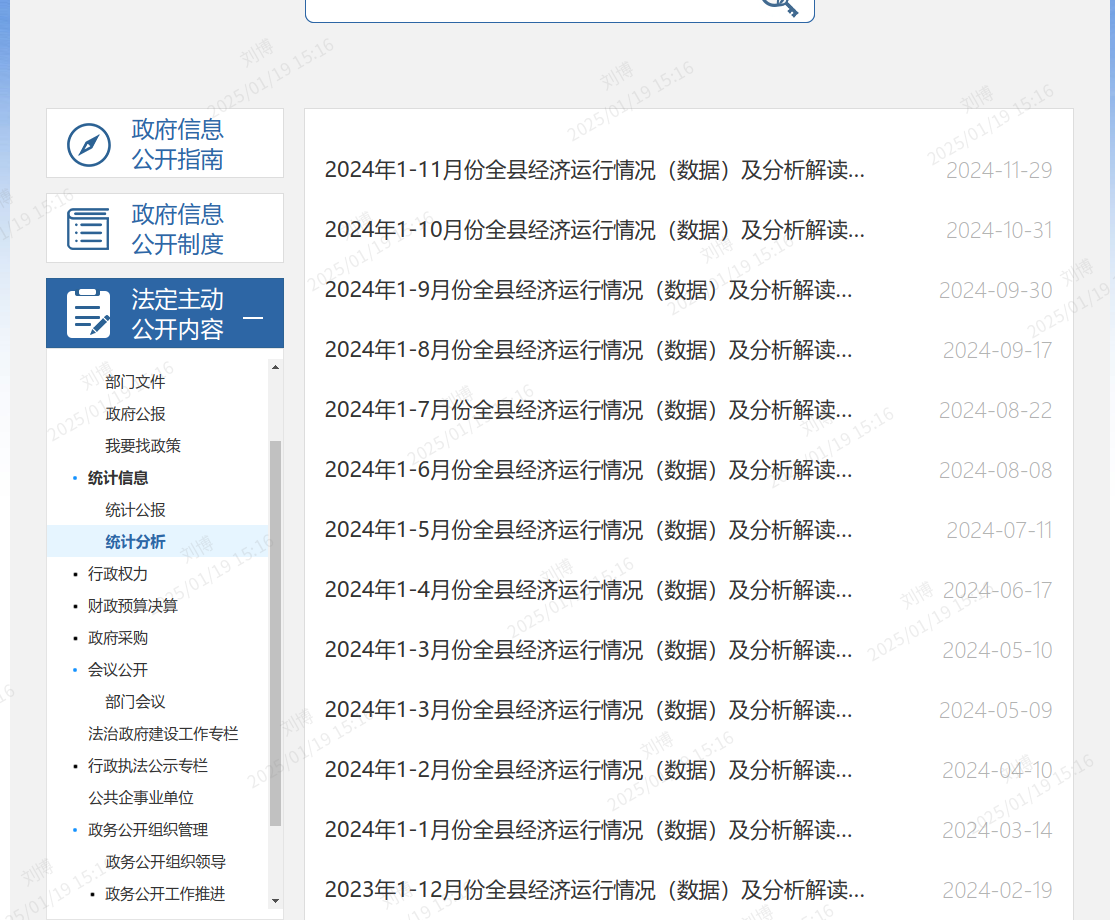Open 2024年1-3月份 article dated 2024-05-10

click(588, 650)
